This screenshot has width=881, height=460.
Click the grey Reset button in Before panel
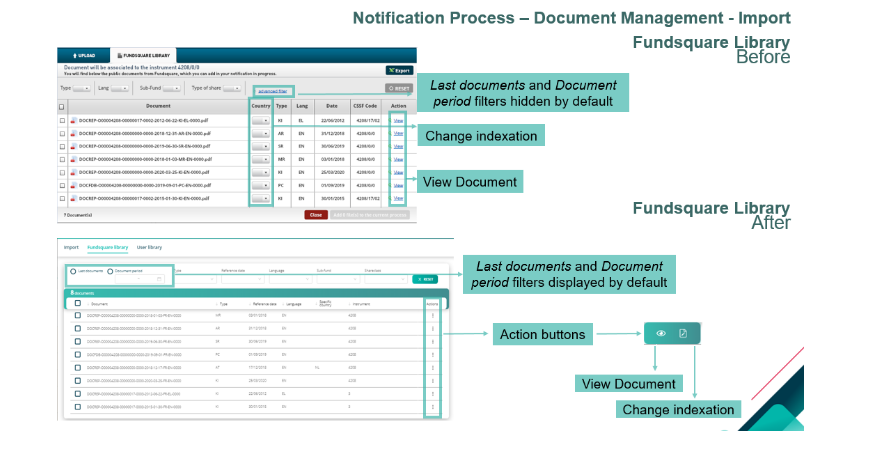pyautogui.click(x=399, y=88)
